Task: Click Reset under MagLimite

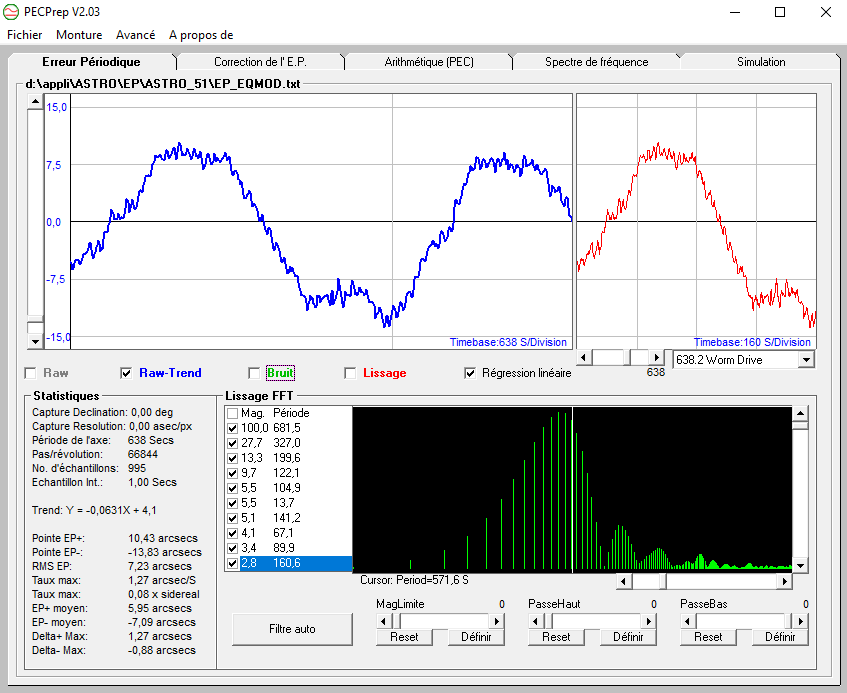Action: [404, 637]
